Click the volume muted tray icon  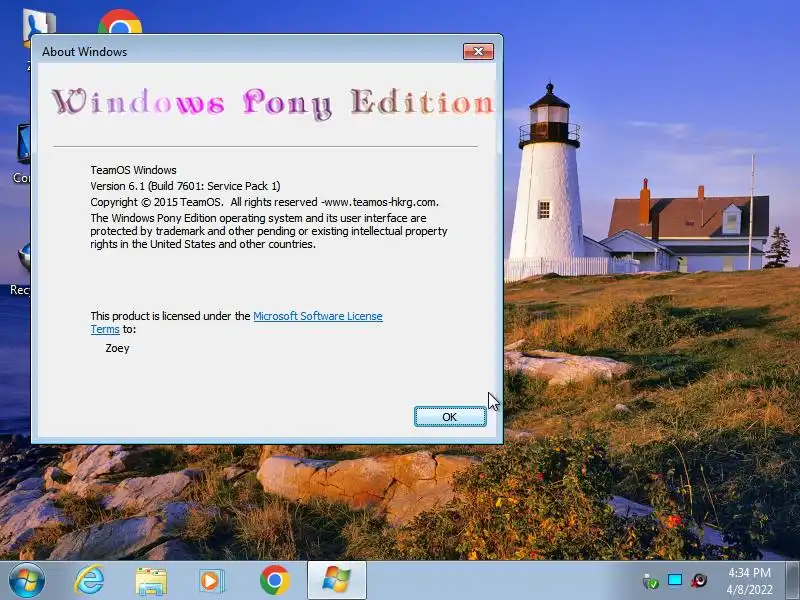699,581
